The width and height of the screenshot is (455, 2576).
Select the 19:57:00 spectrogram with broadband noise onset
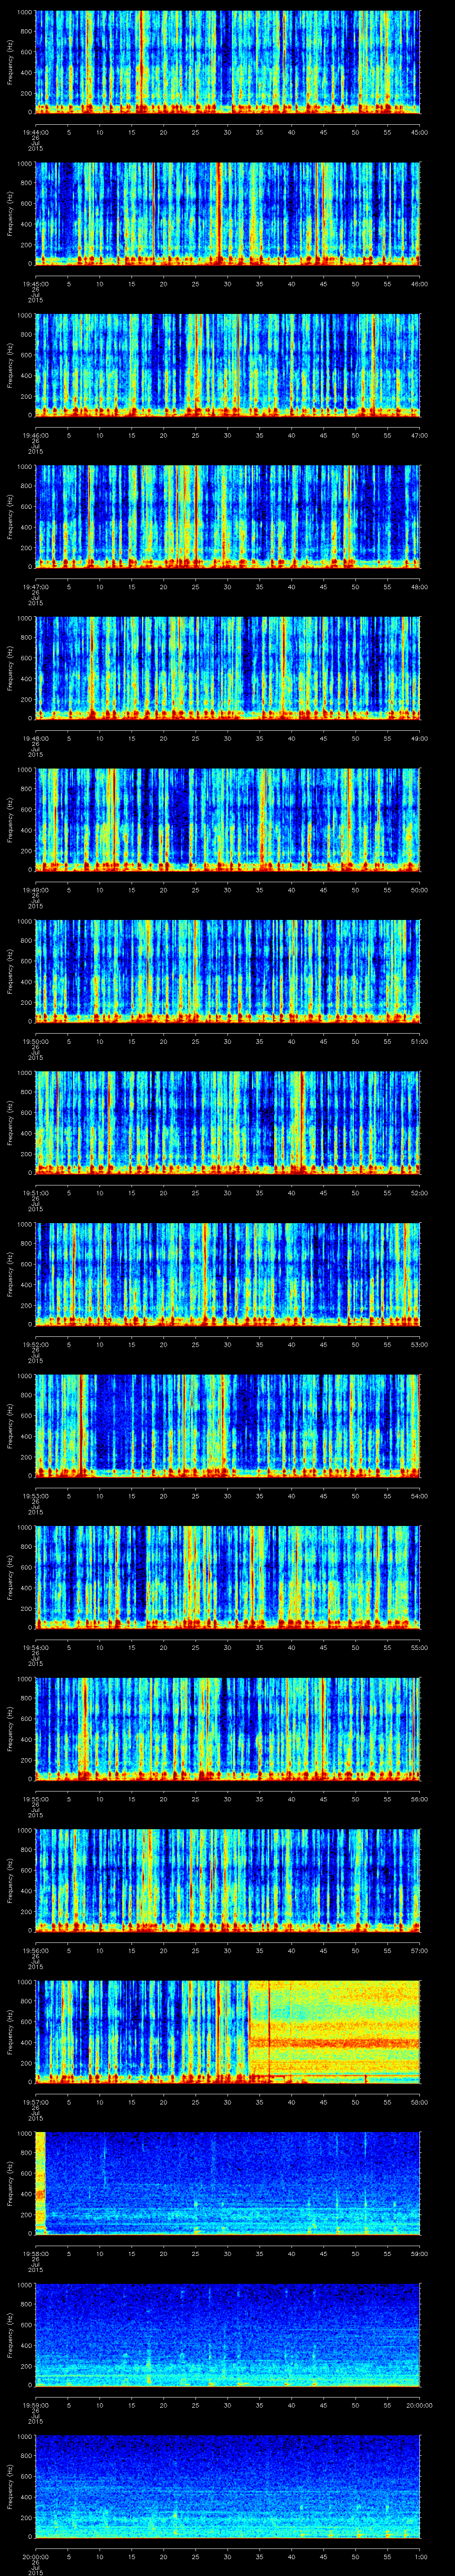click(228, 2032)
